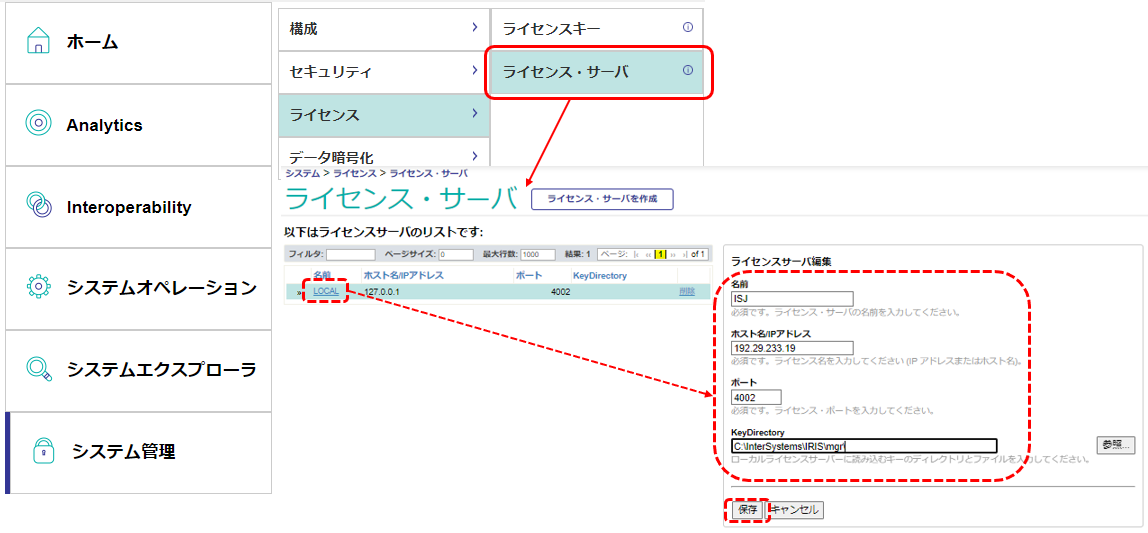The image size is (1148, 533).
Task: Click info icon beside ライセンスキー
Action: point(687,27)
